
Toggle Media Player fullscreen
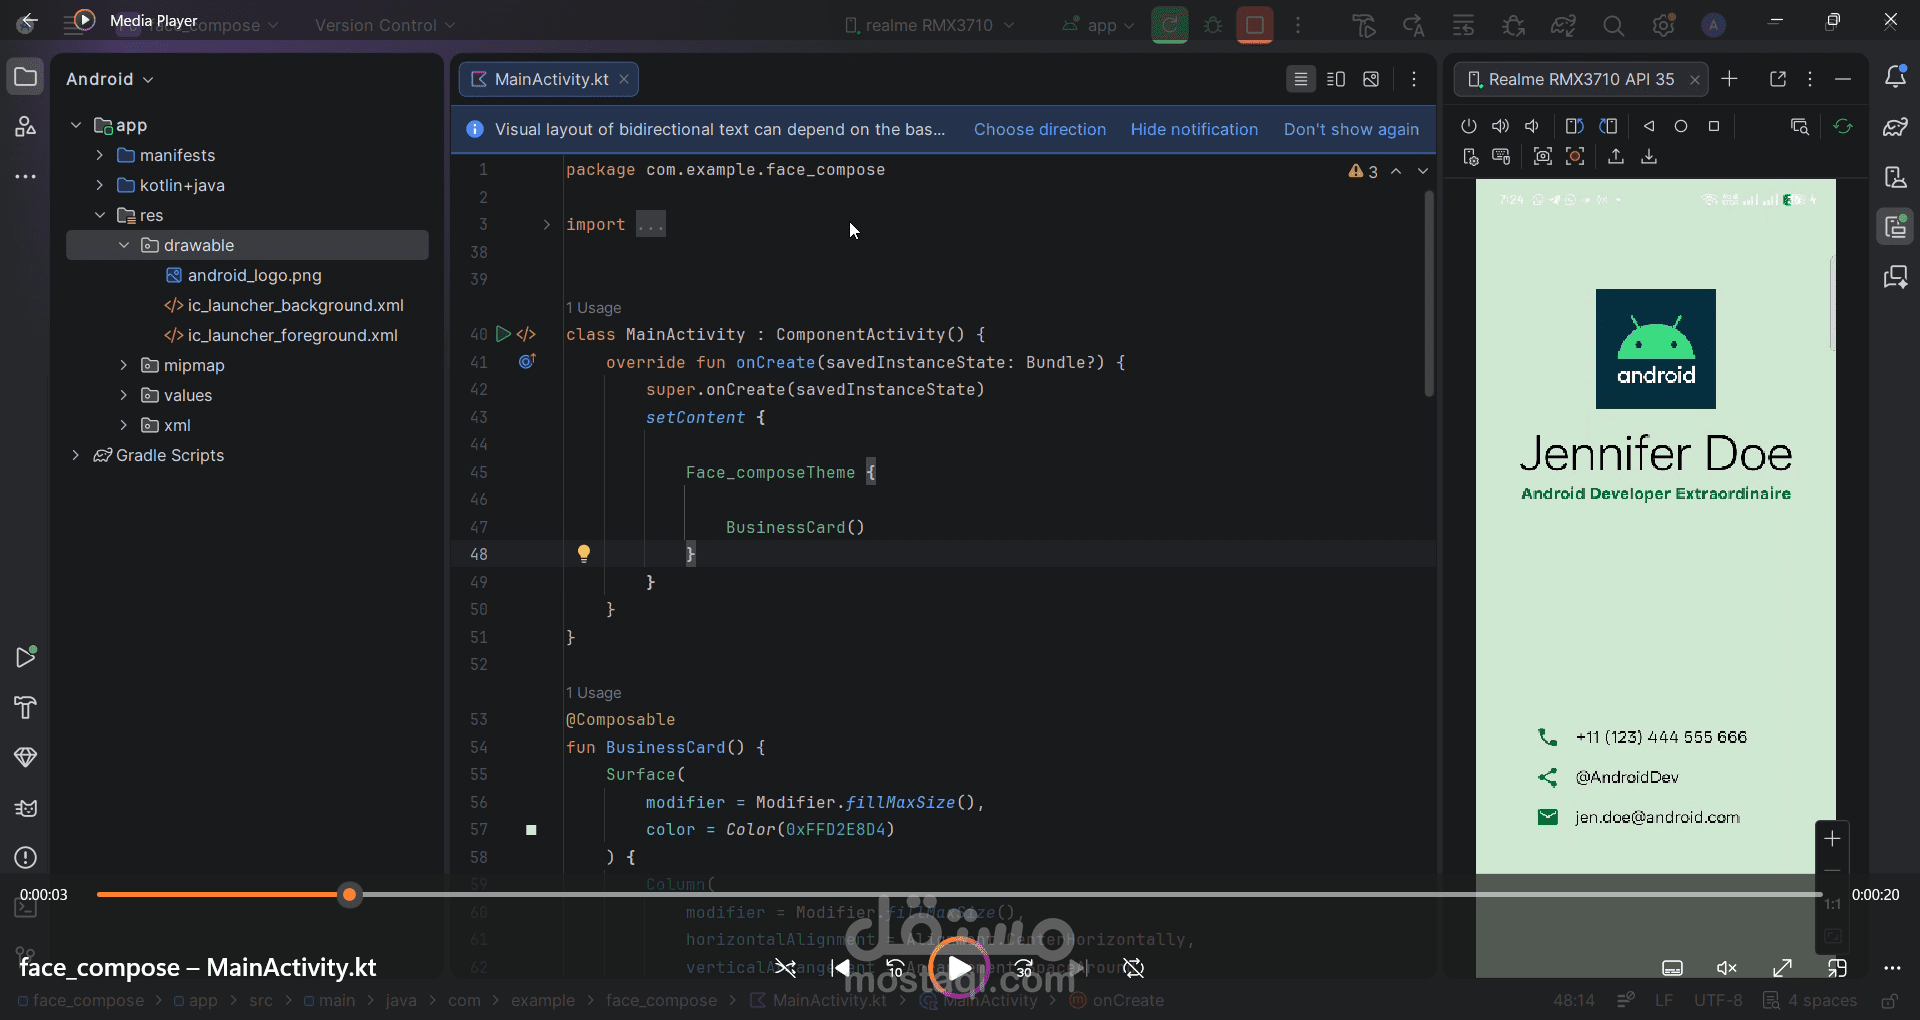coord(1782,968)
